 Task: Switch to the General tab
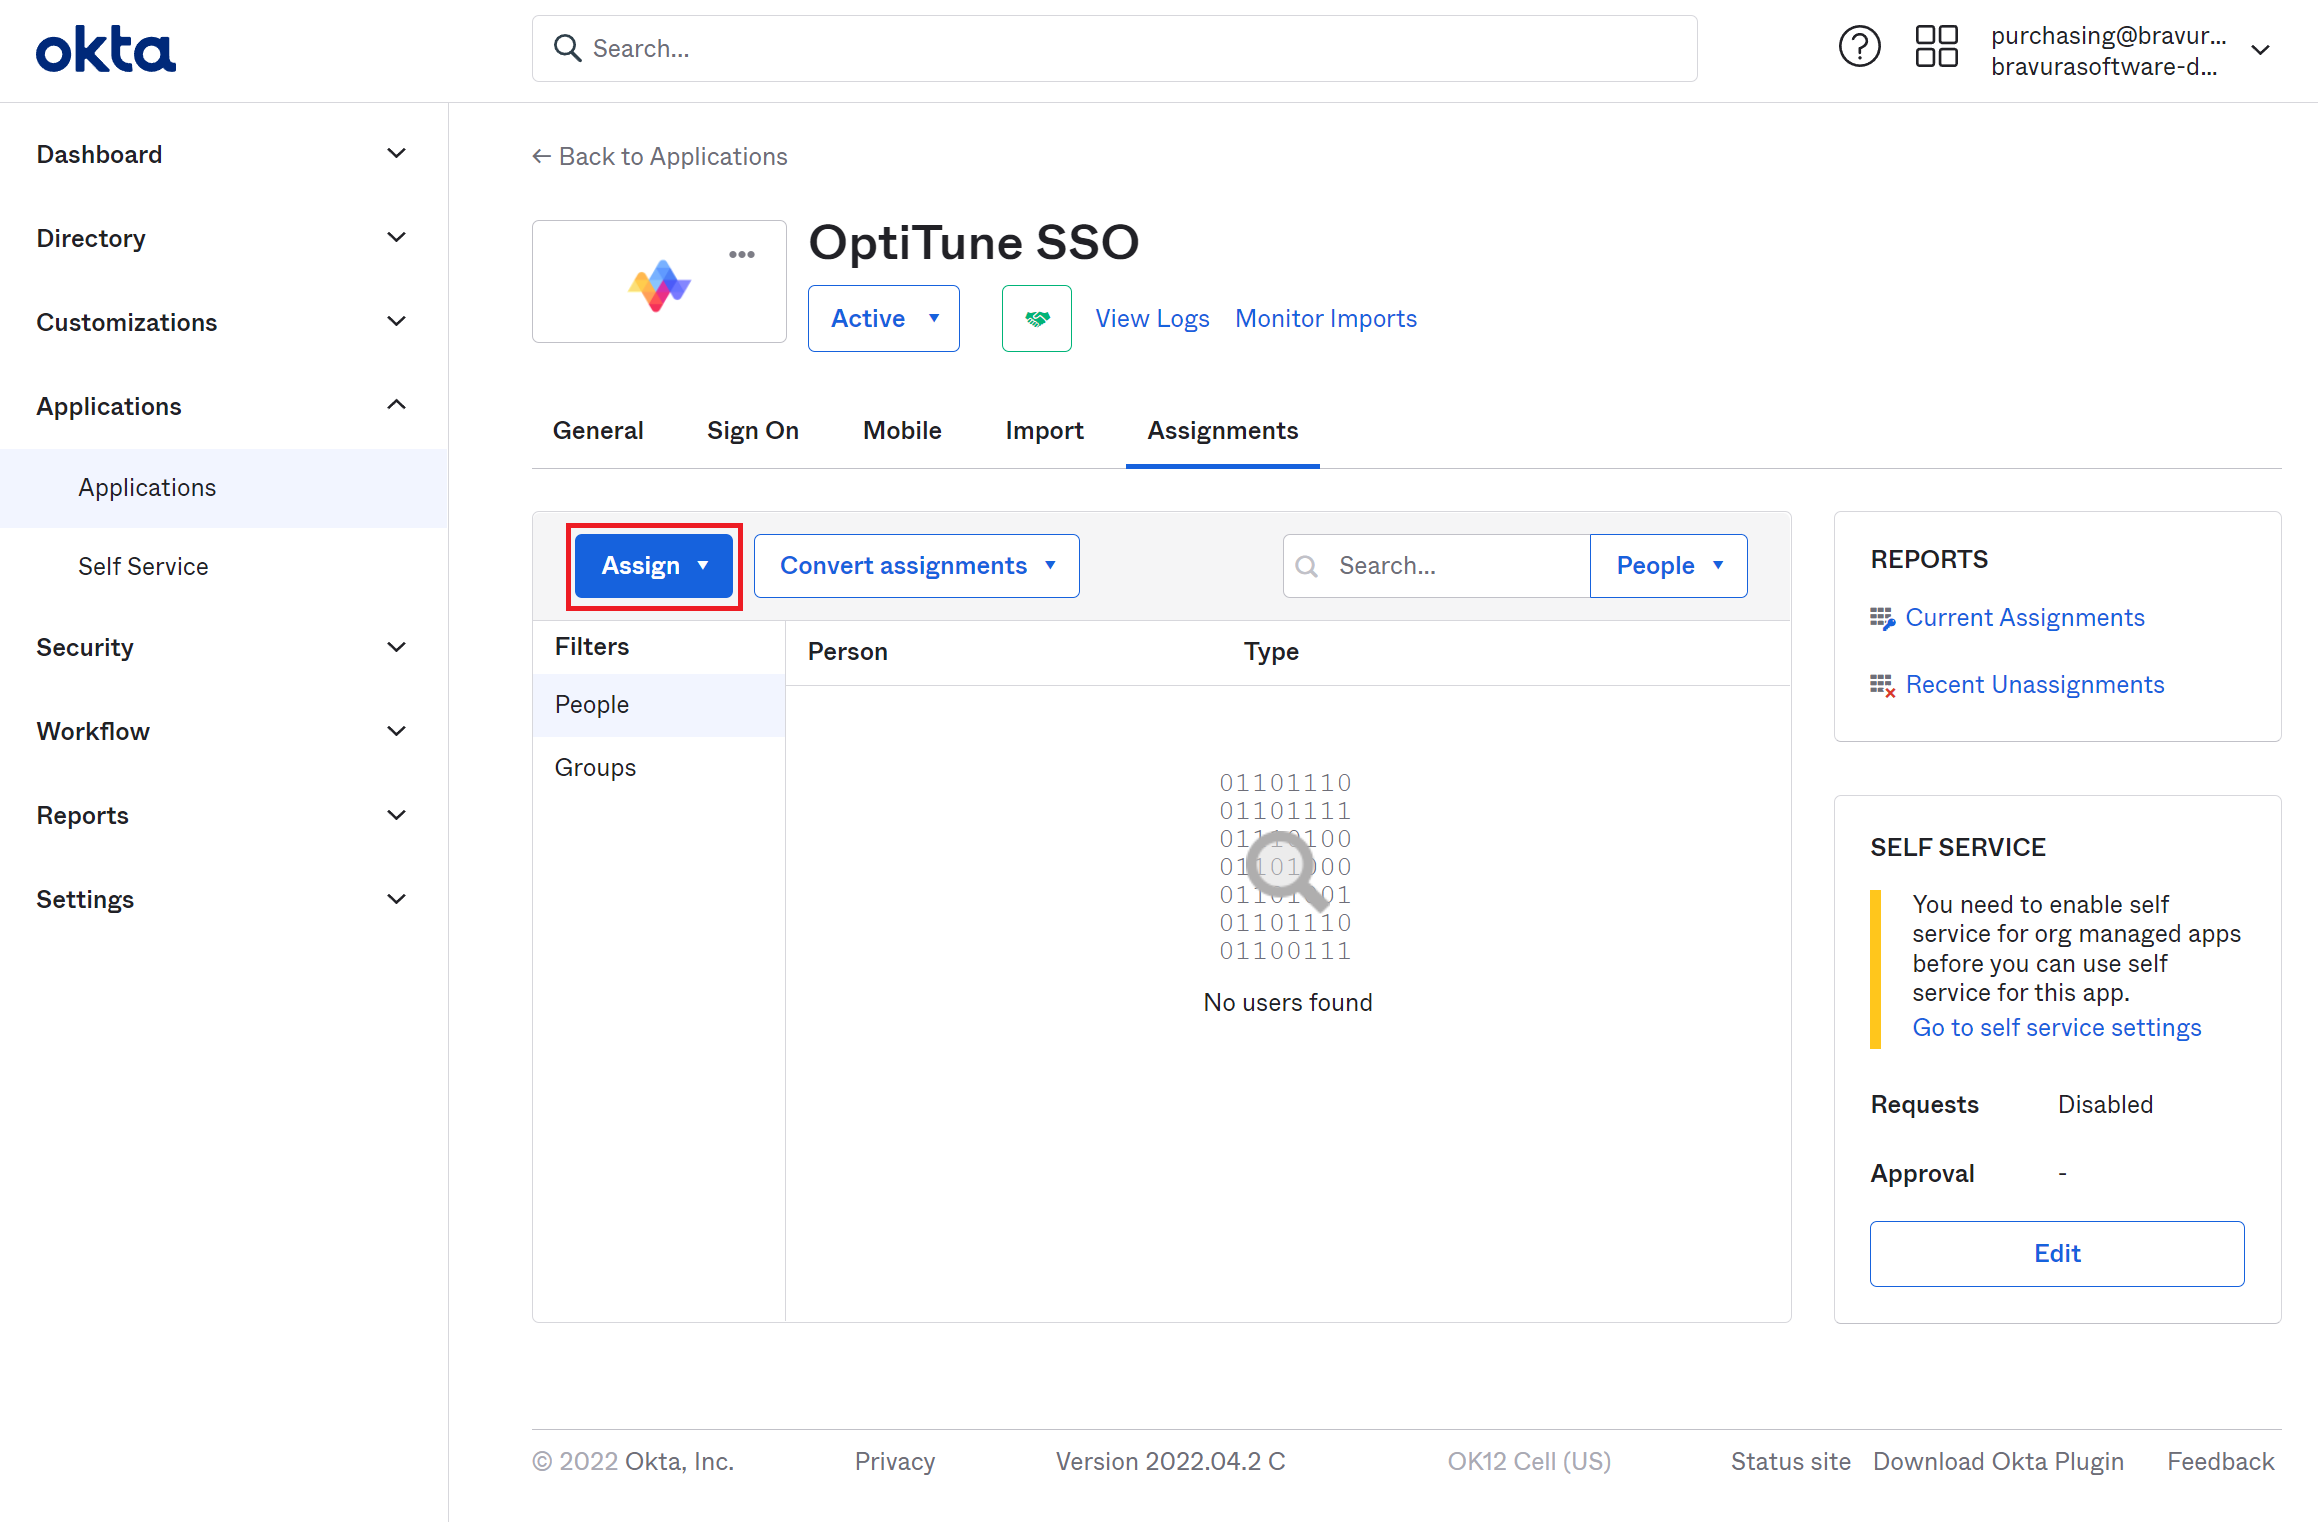[598, 430]
